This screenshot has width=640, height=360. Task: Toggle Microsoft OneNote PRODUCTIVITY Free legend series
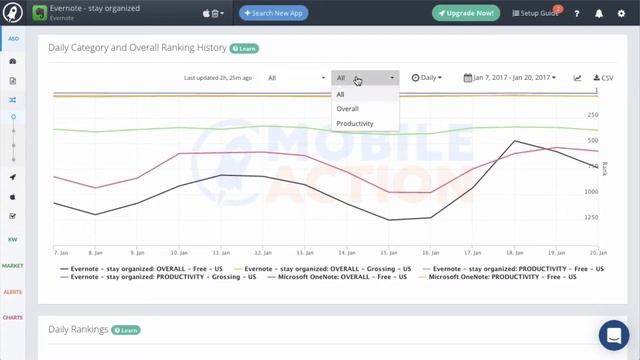click(497, 277)
